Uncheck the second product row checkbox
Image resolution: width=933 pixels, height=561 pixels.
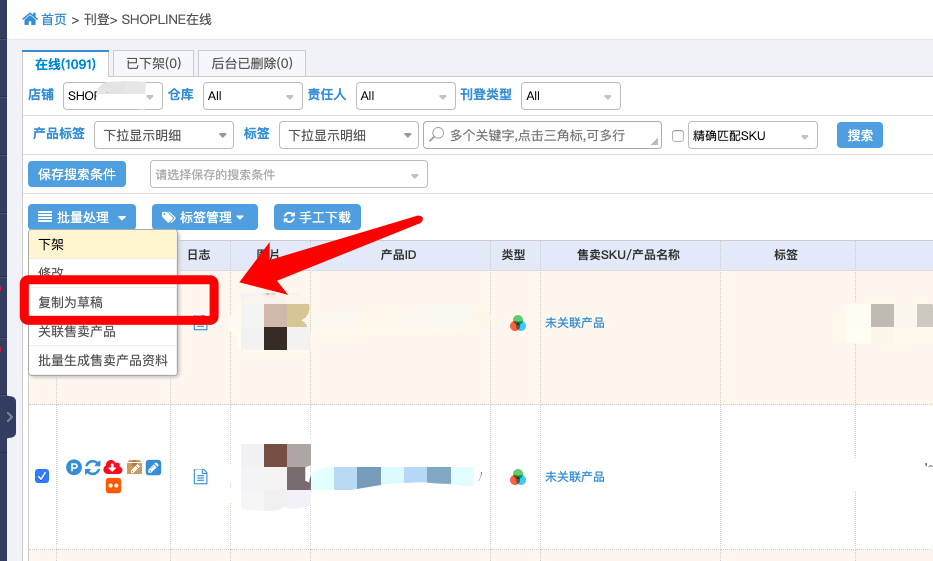click(42, 476)
